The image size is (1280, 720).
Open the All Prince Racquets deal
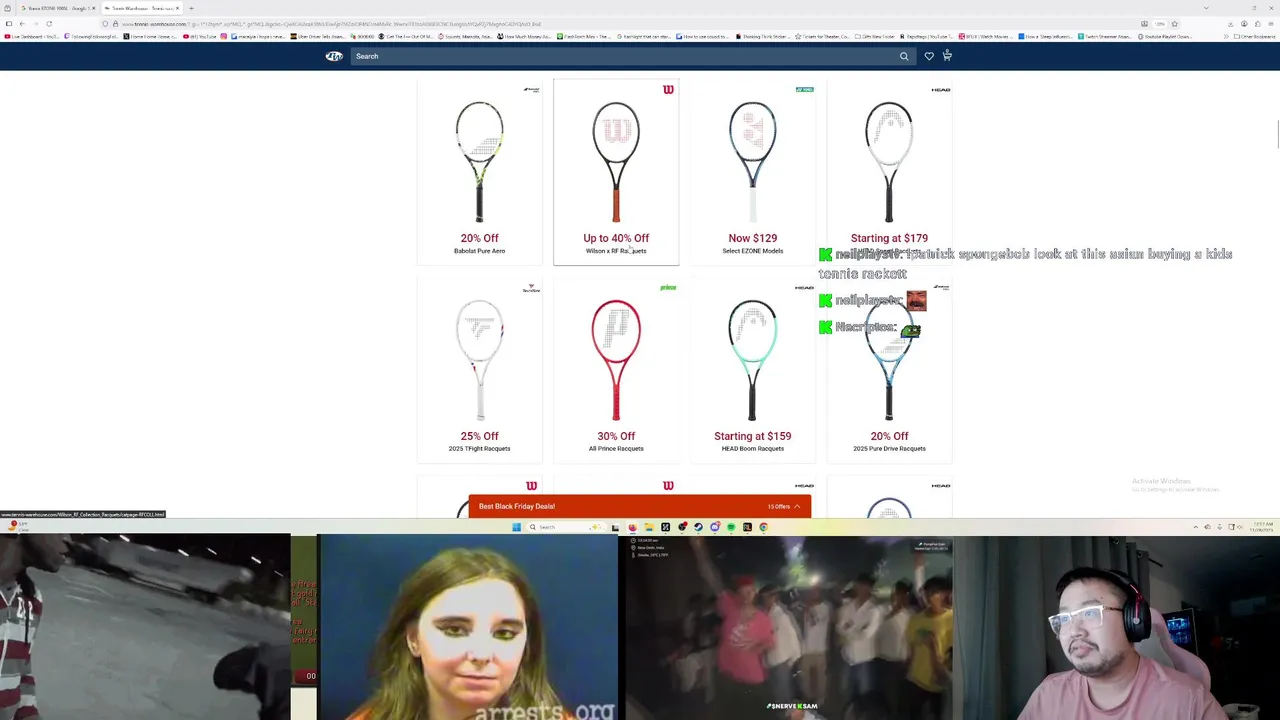[x=616, y=370]
